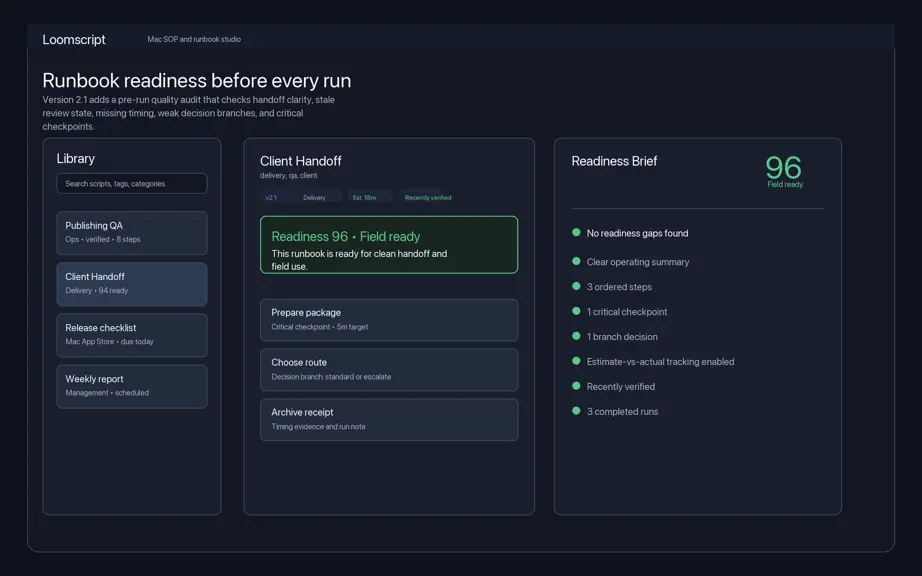Image resolution: width=922 pixels, height=576 pixels.
Task: Click the Library heading
Action: [x=75, y=159]
